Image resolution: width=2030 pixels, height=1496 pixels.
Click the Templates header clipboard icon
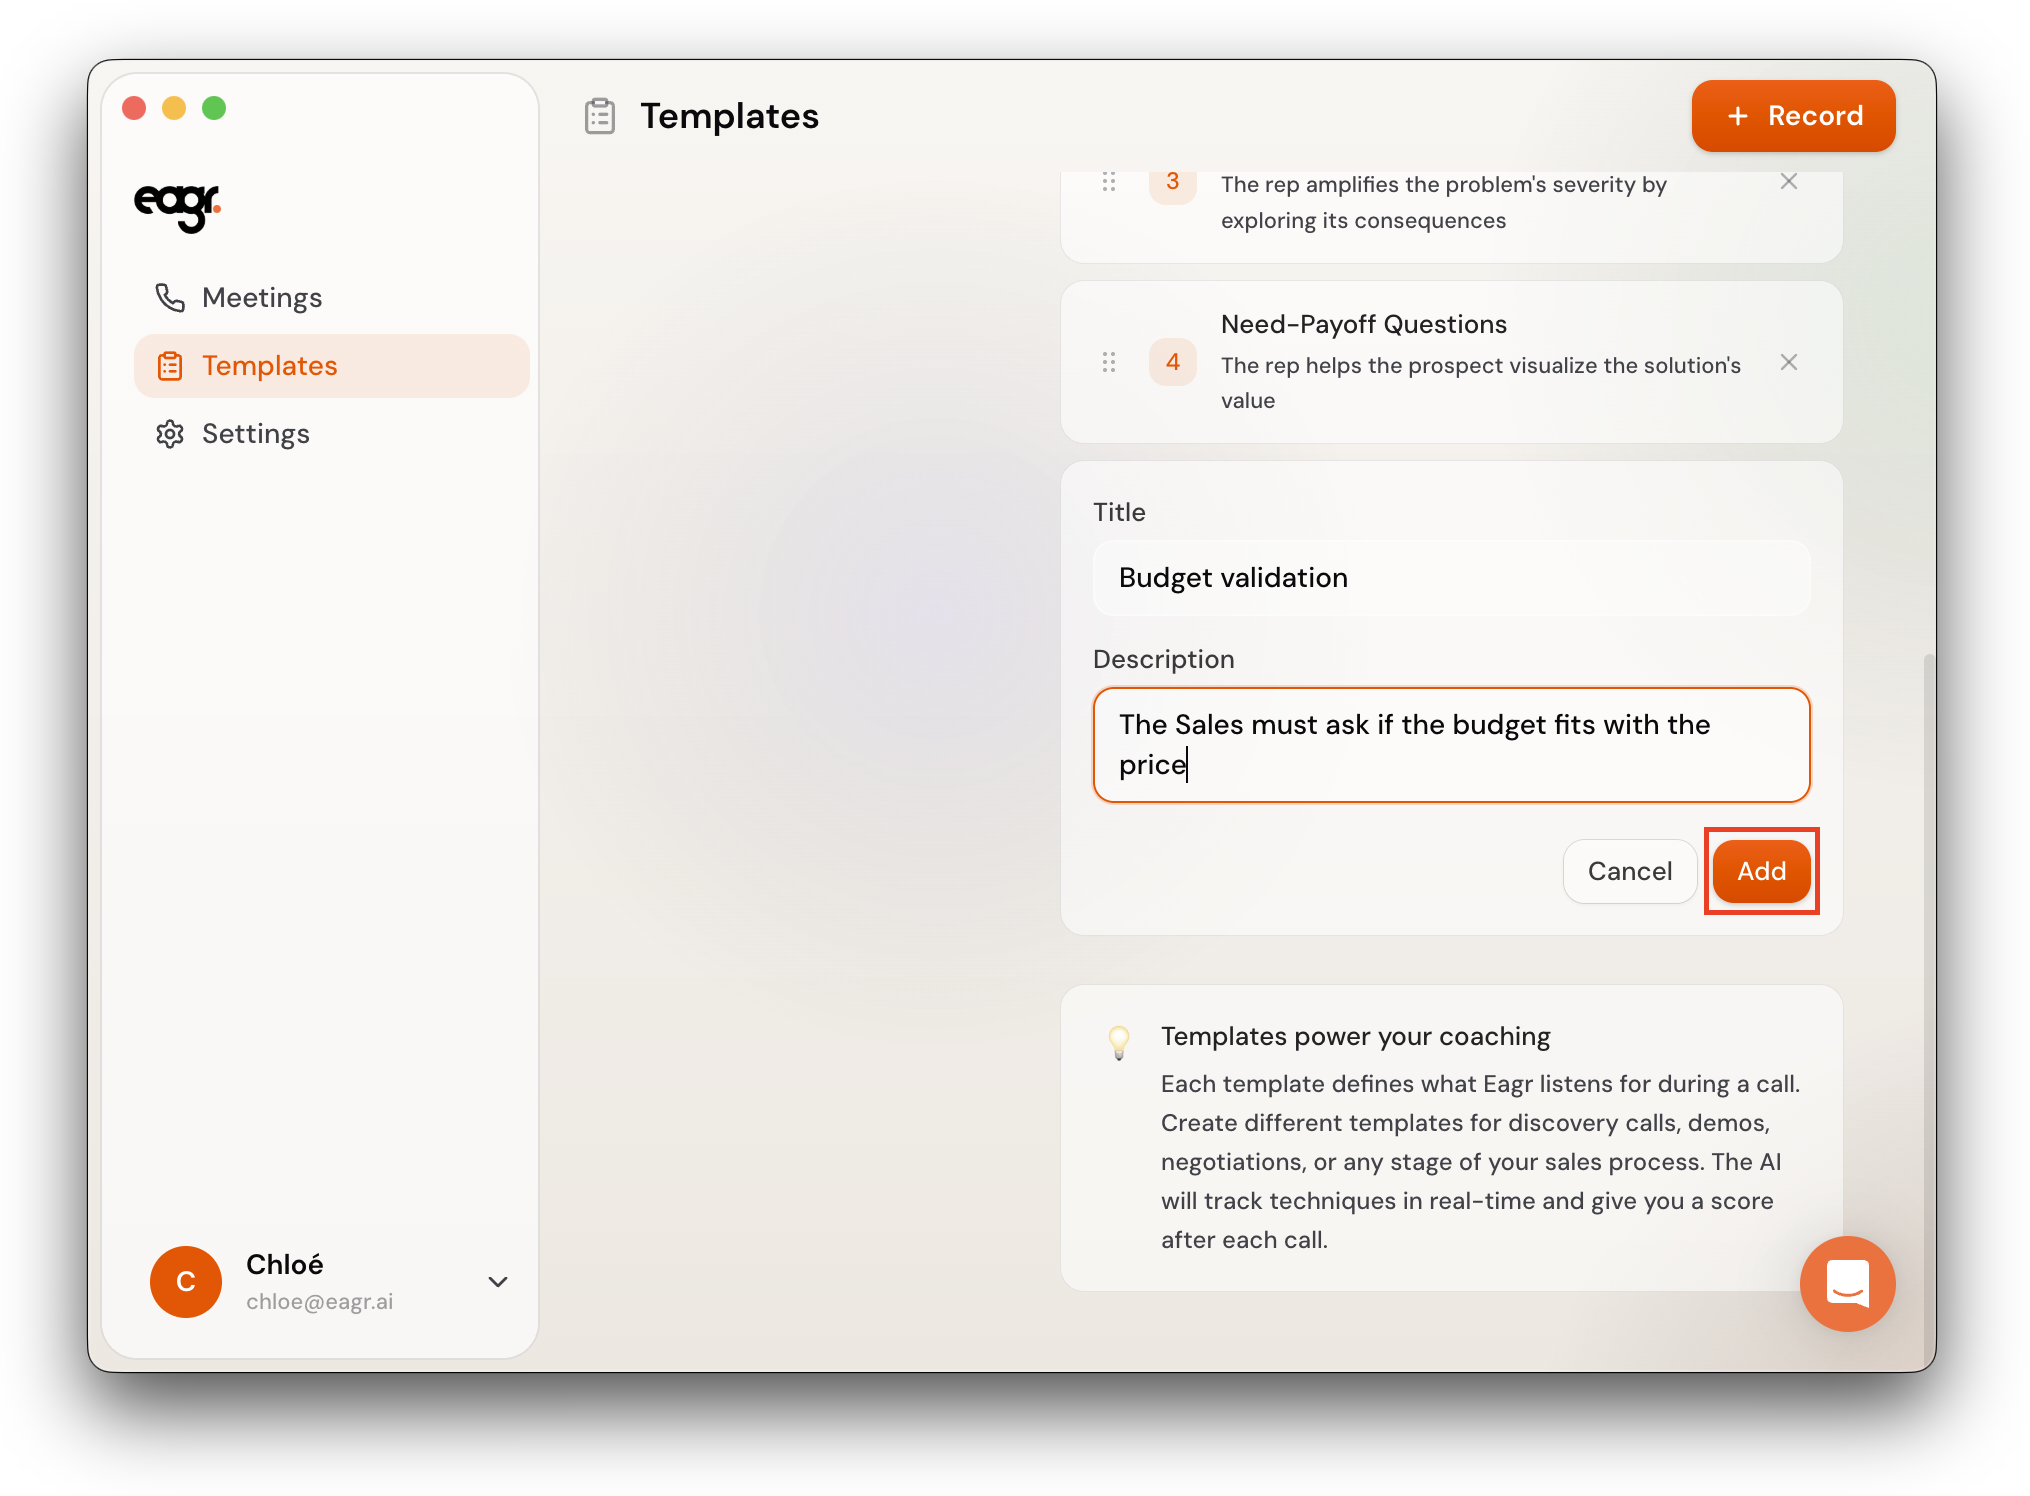point(600,116)
